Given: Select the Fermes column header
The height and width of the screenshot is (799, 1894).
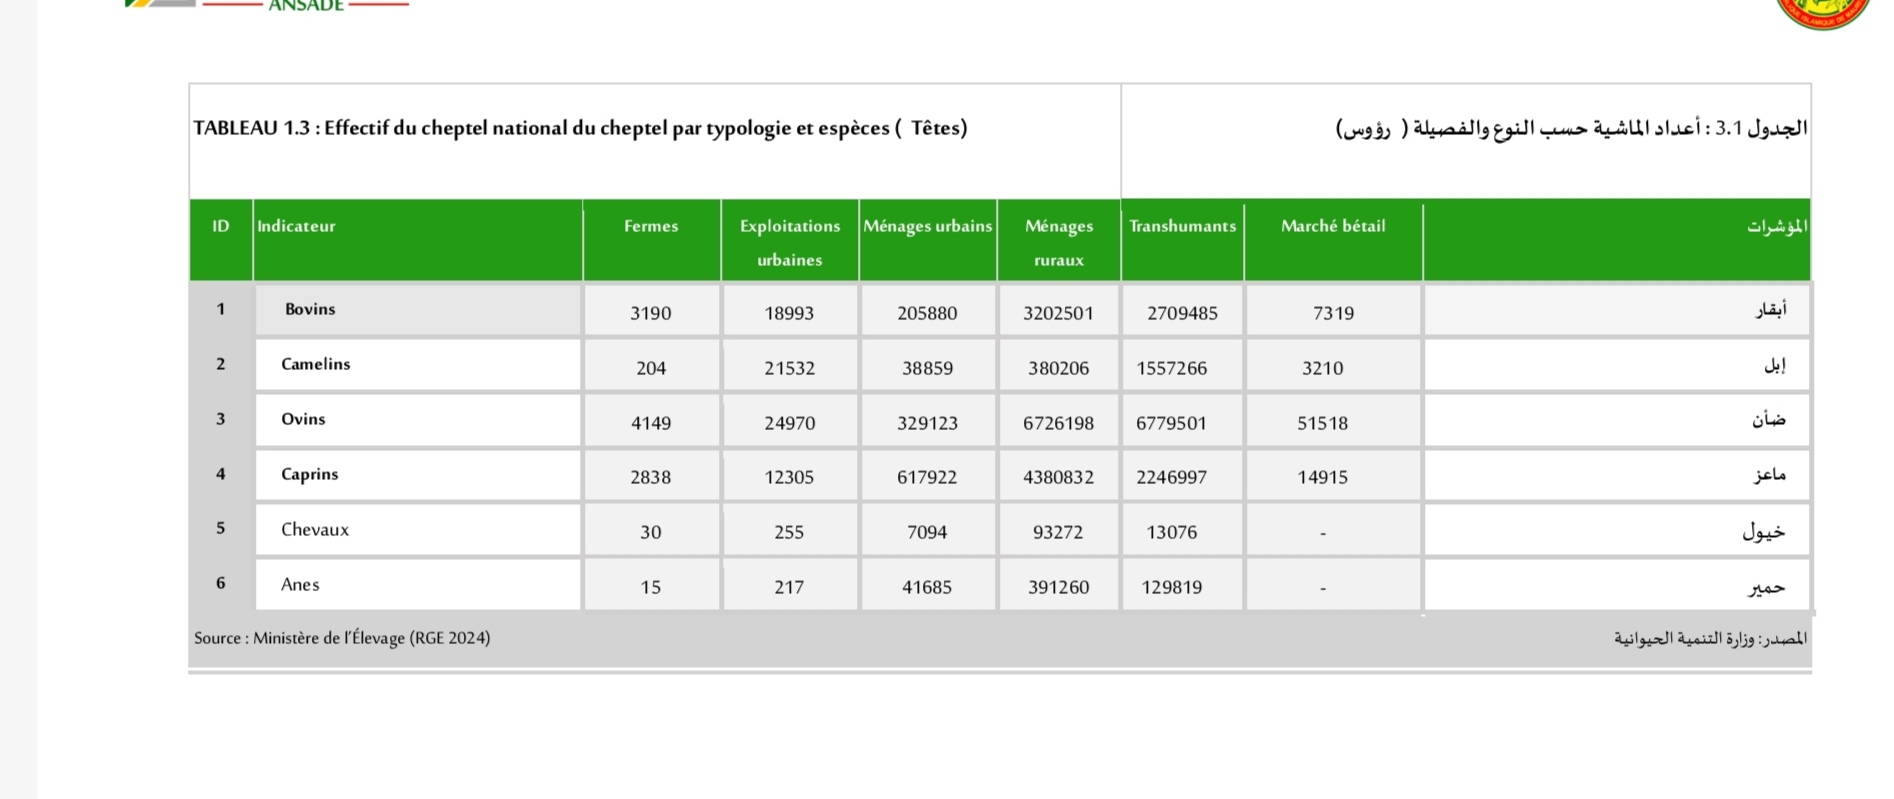Looking at the screenshot, I should [x=651, y=240].
